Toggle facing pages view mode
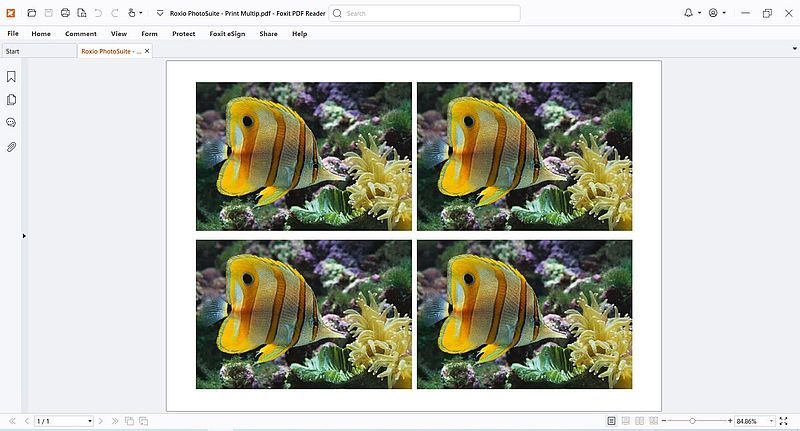This screenshot has width=800, height=431. tap(640, 421)
